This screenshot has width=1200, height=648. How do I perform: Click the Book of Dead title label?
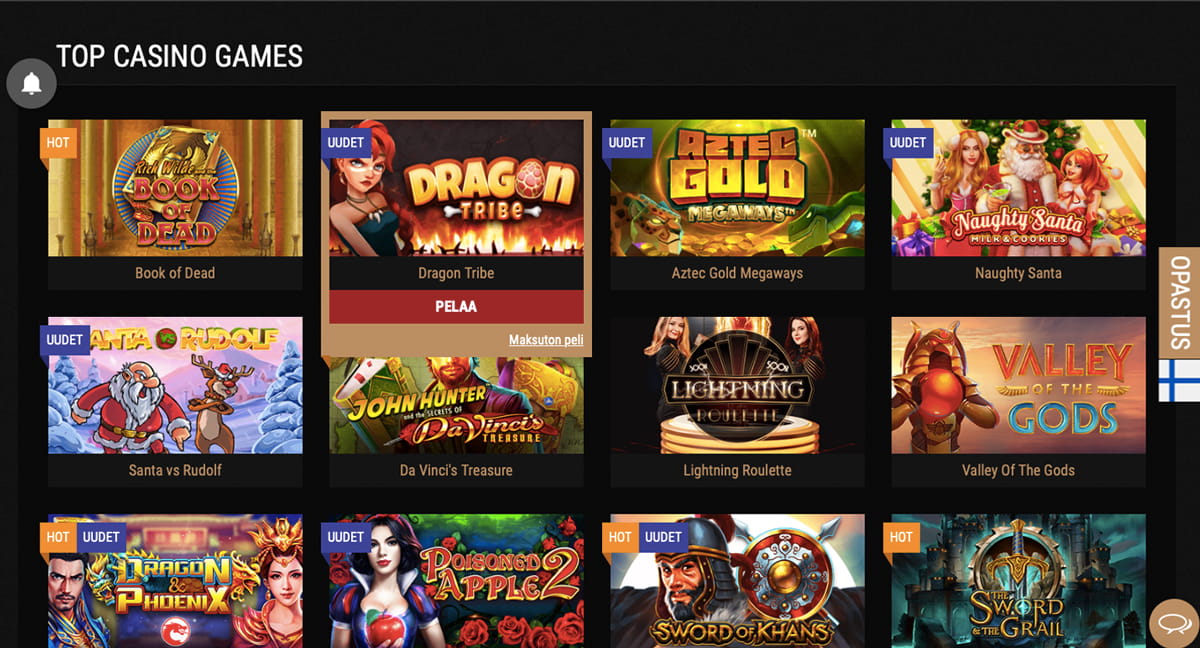(x=175, y=273)
